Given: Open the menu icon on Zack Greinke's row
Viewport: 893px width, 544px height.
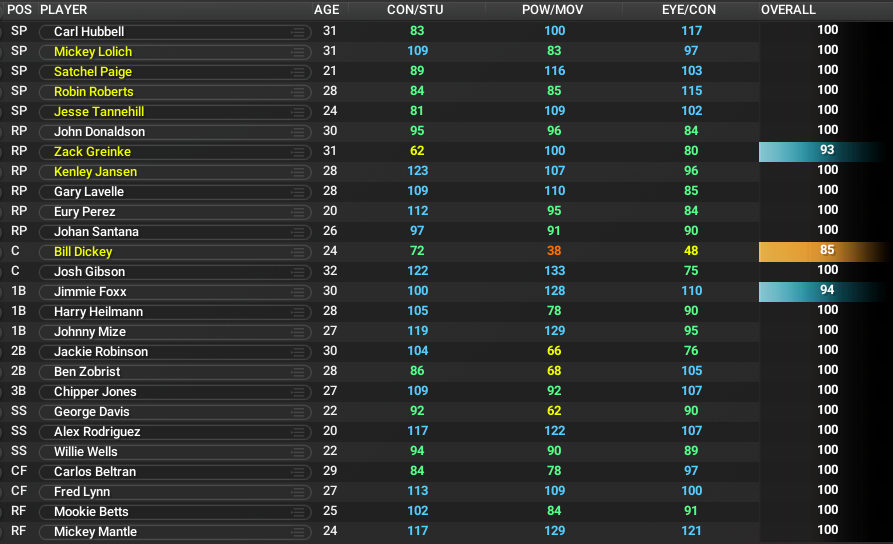Looking at the screenshot, I should click(298, 152).
